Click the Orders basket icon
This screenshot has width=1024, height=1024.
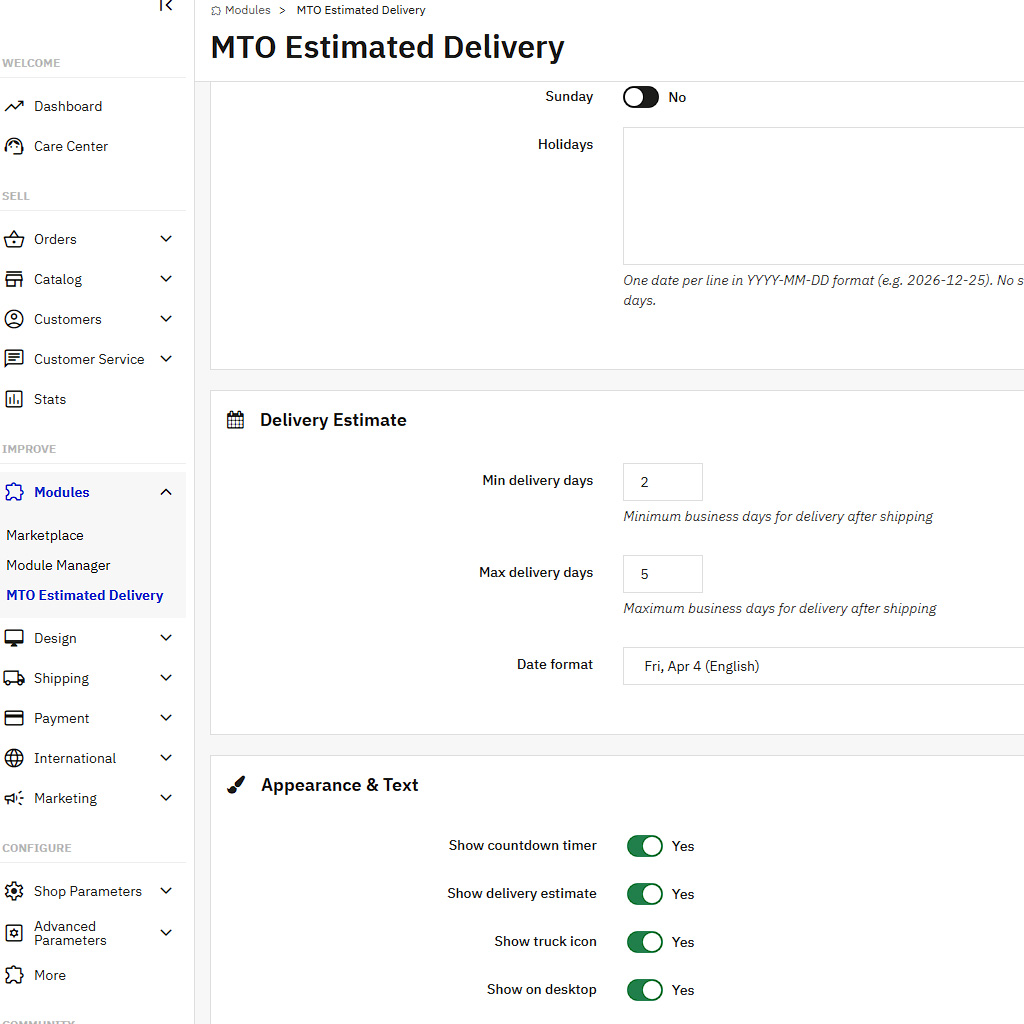point(14,240)
